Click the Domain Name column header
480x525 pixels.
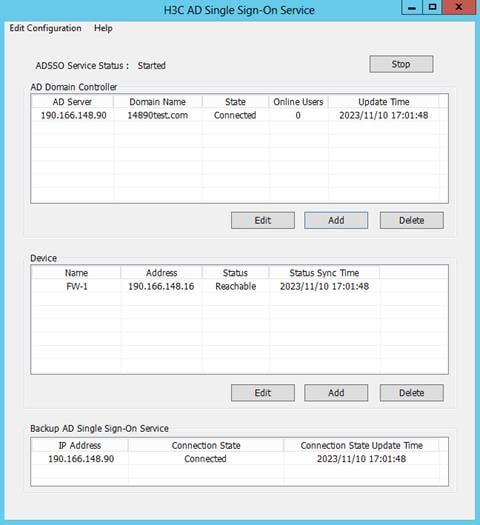pyautogui.click(x=158, y=102)
